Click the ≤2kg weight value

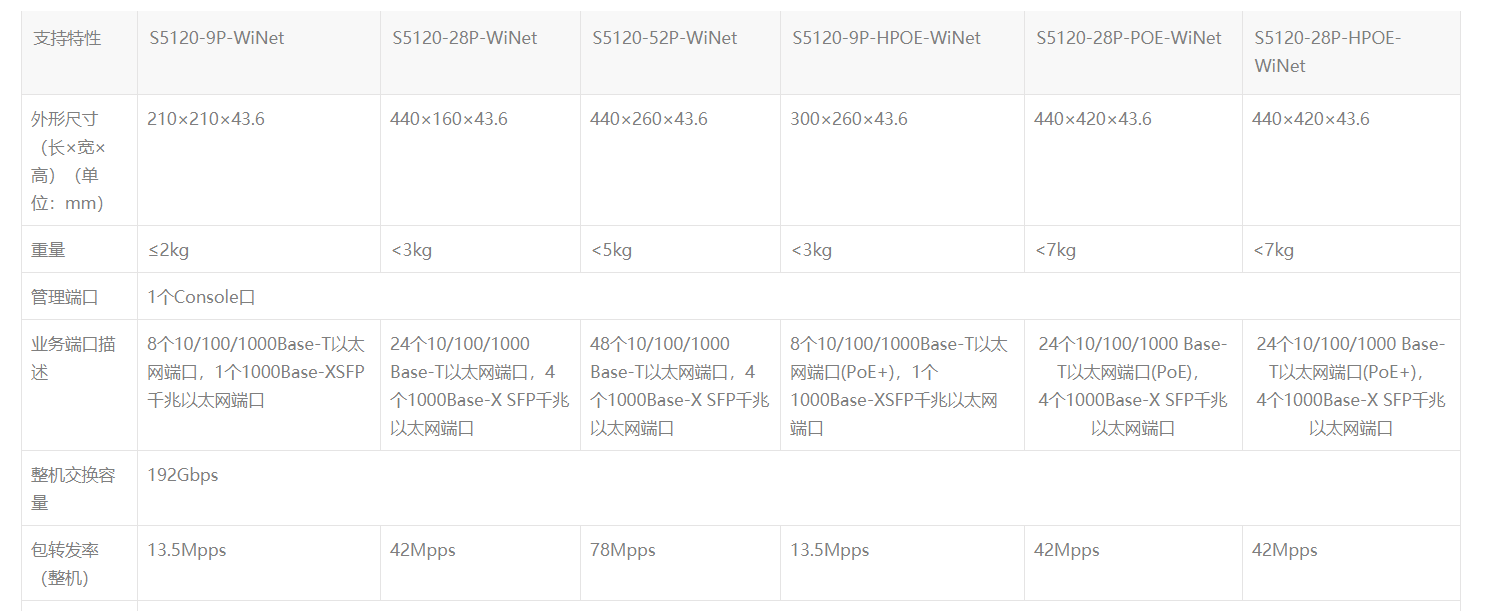tap(168, 250)
